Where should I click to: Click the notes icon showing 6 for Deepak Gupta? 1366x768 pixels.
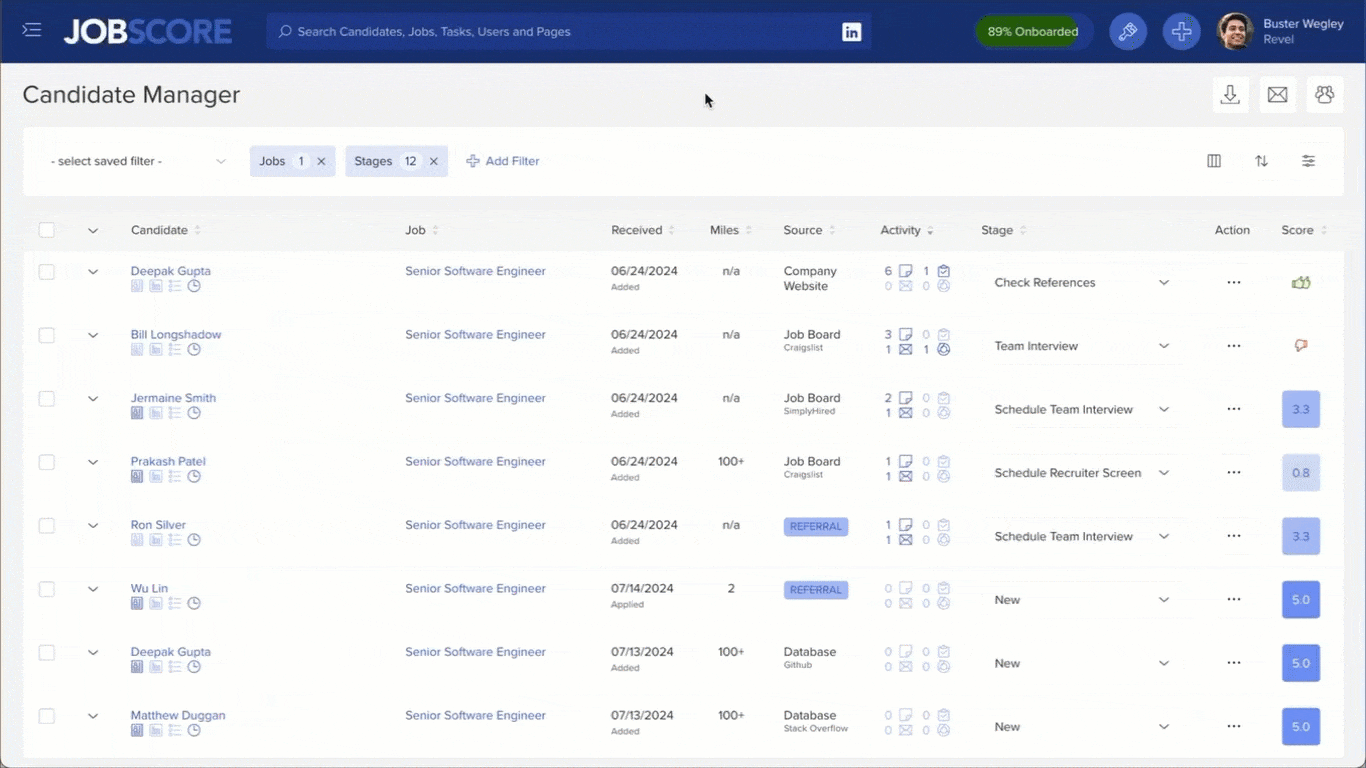(x=905, y=271)
